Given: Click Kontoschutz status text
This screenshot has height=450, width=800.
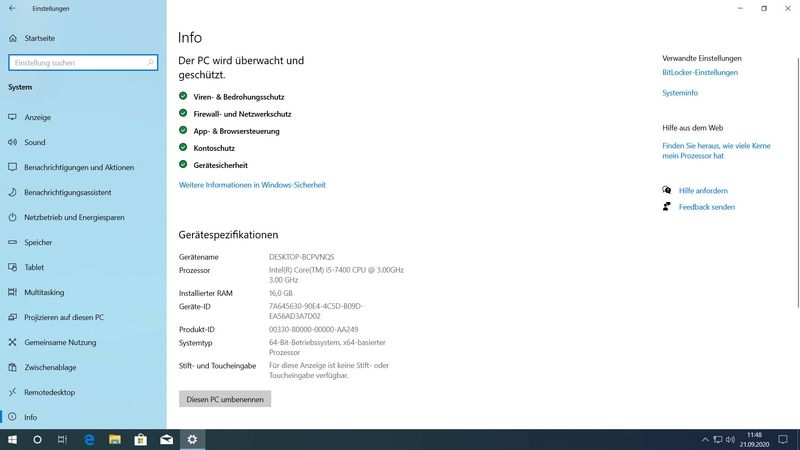Looking at the screenshot, I should (x=214, y=148).
